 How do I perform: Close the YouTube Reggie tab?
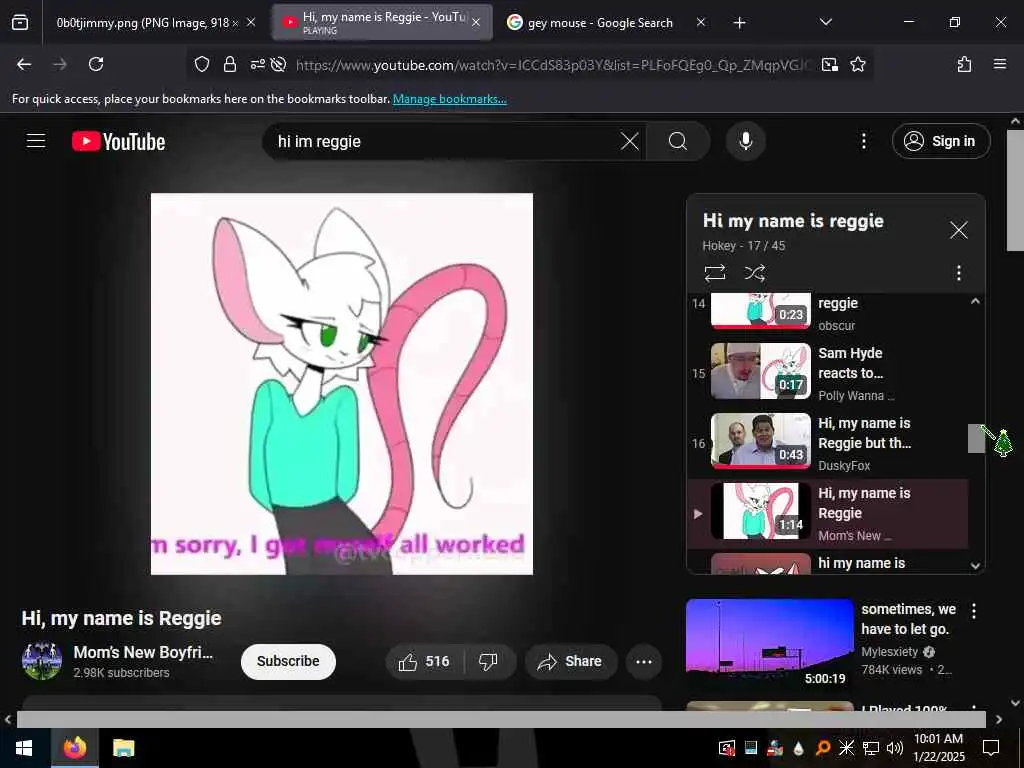coord(476,23)
